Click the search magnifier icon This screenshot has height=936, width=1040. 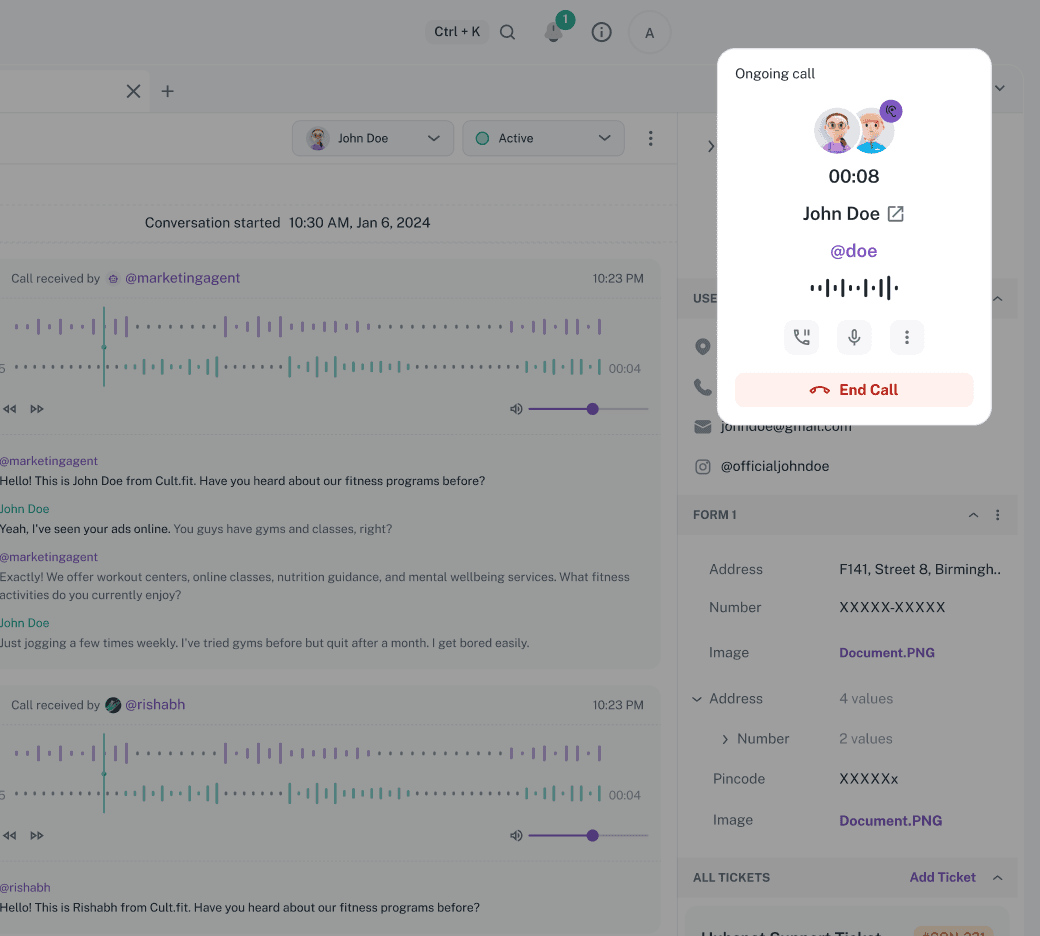pyautogui.click(x=507, y=32)
